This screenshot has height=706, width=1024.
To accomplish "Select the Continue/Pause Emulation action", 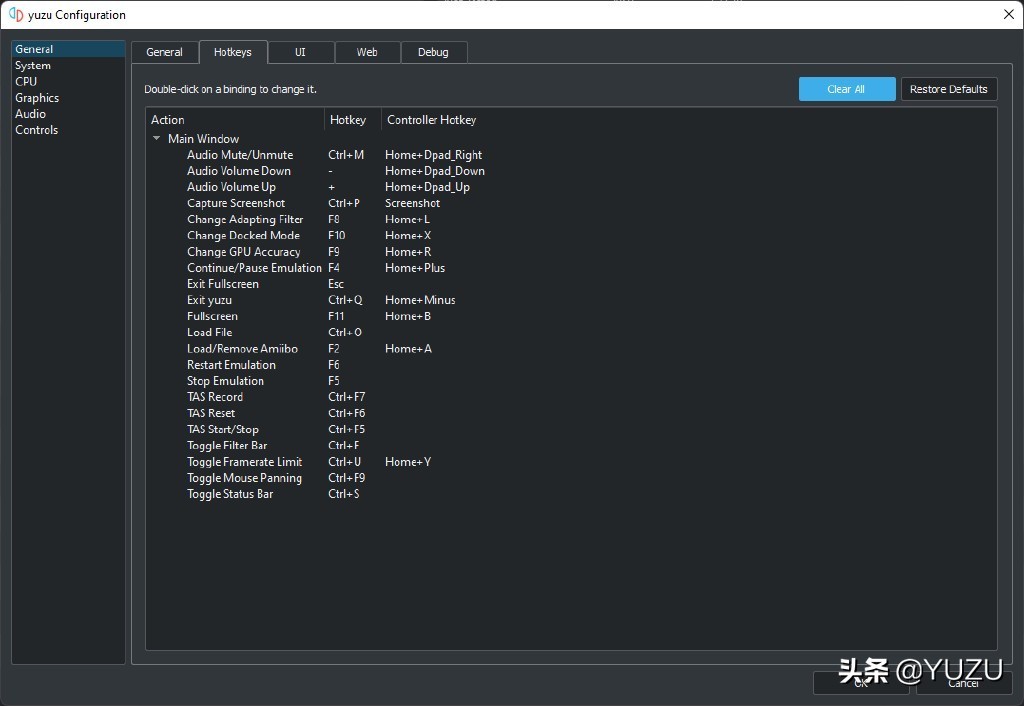I will [254, 268].
